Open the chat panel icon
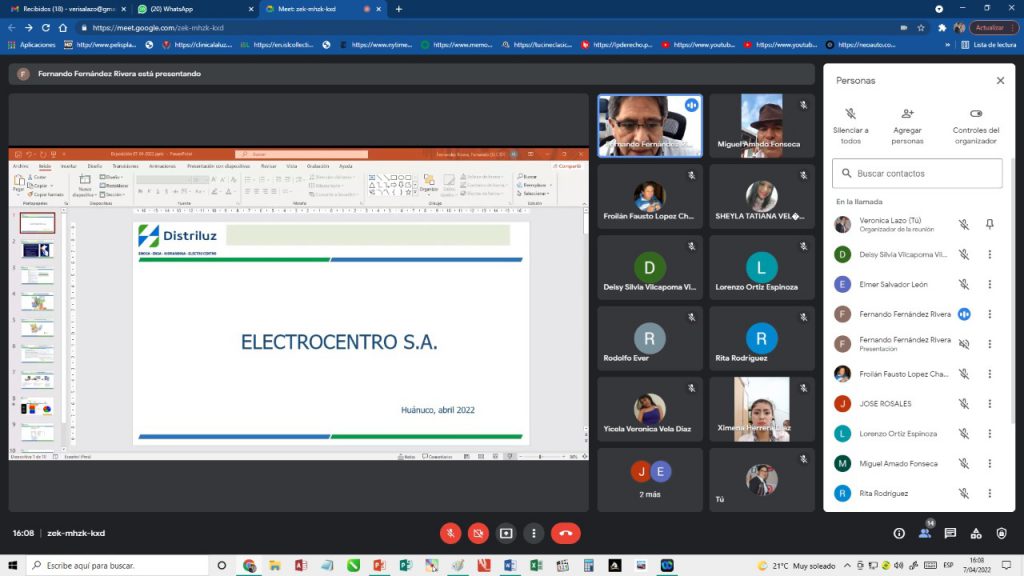 (x=950, y=533)
